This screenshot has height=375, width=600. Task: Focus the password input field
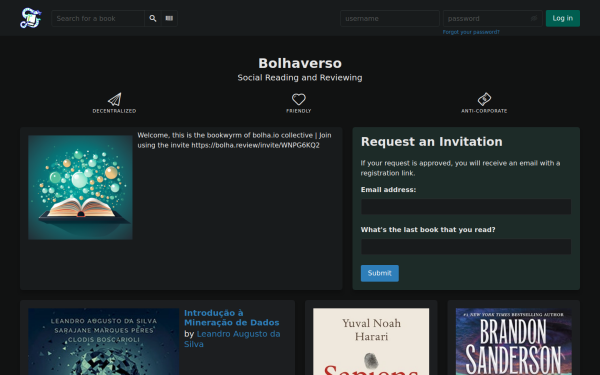tap(492, 18)
